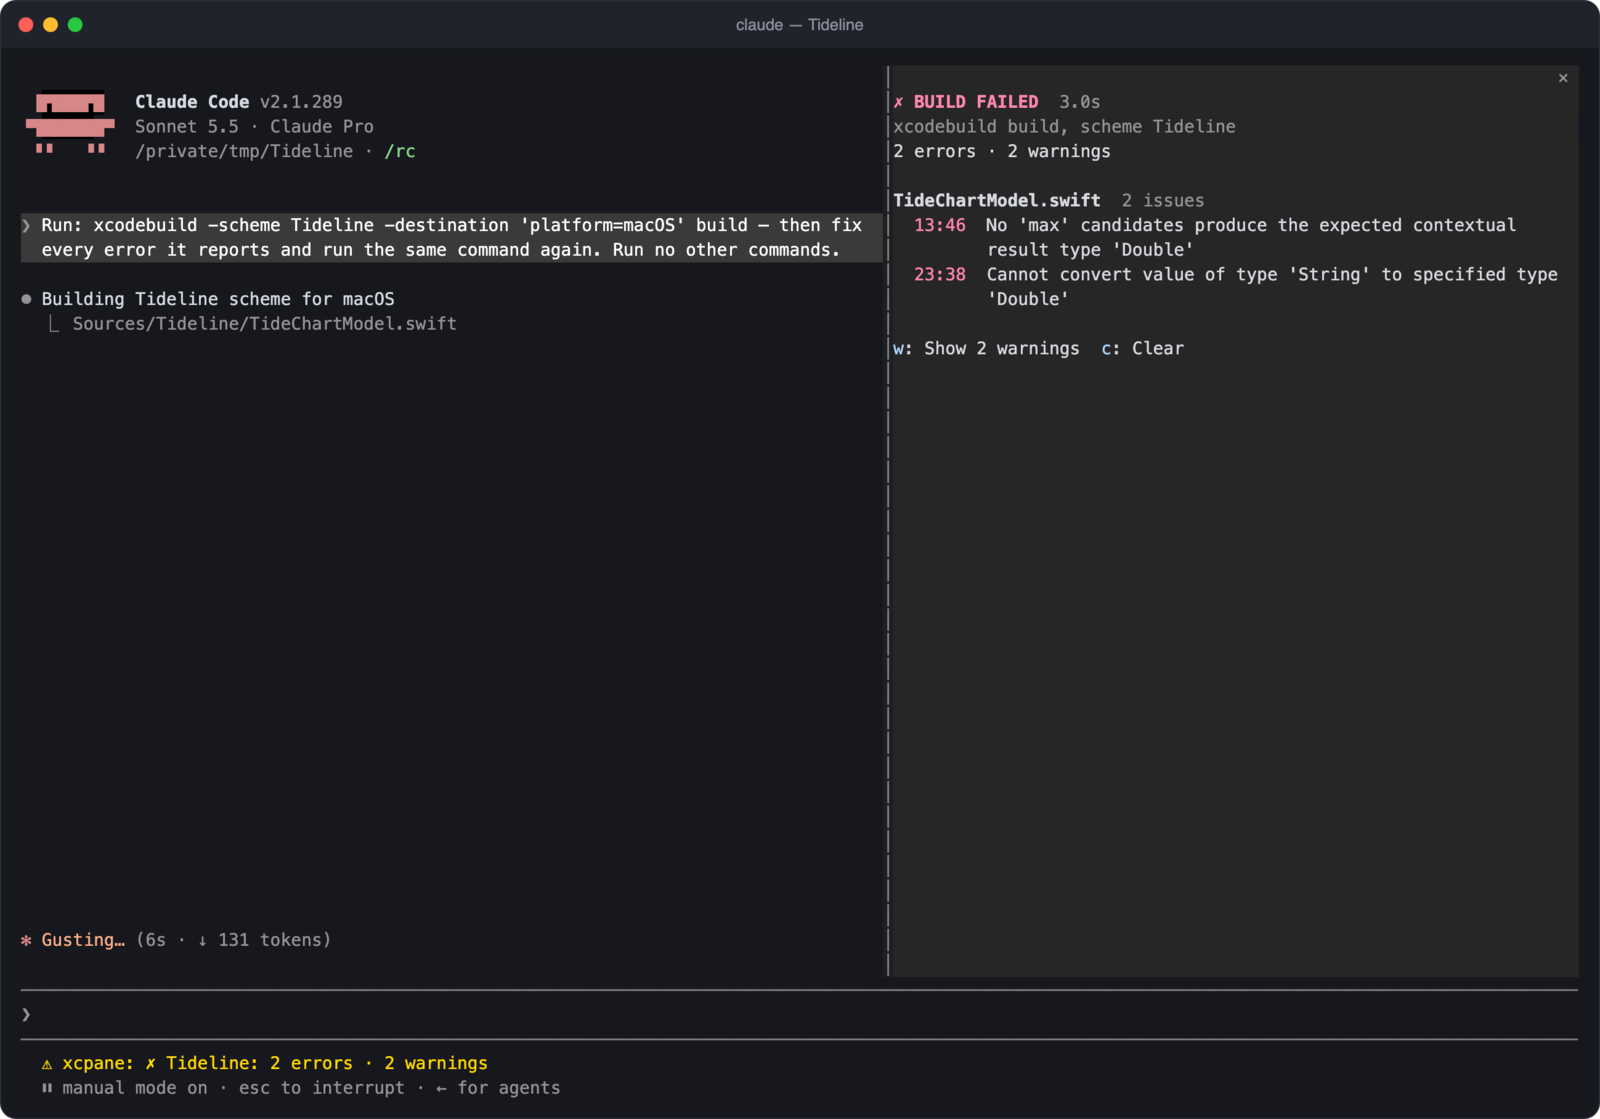The image size is (1600, 1119).
Task: Focus the prompt input field
Action: point(800,1015)
